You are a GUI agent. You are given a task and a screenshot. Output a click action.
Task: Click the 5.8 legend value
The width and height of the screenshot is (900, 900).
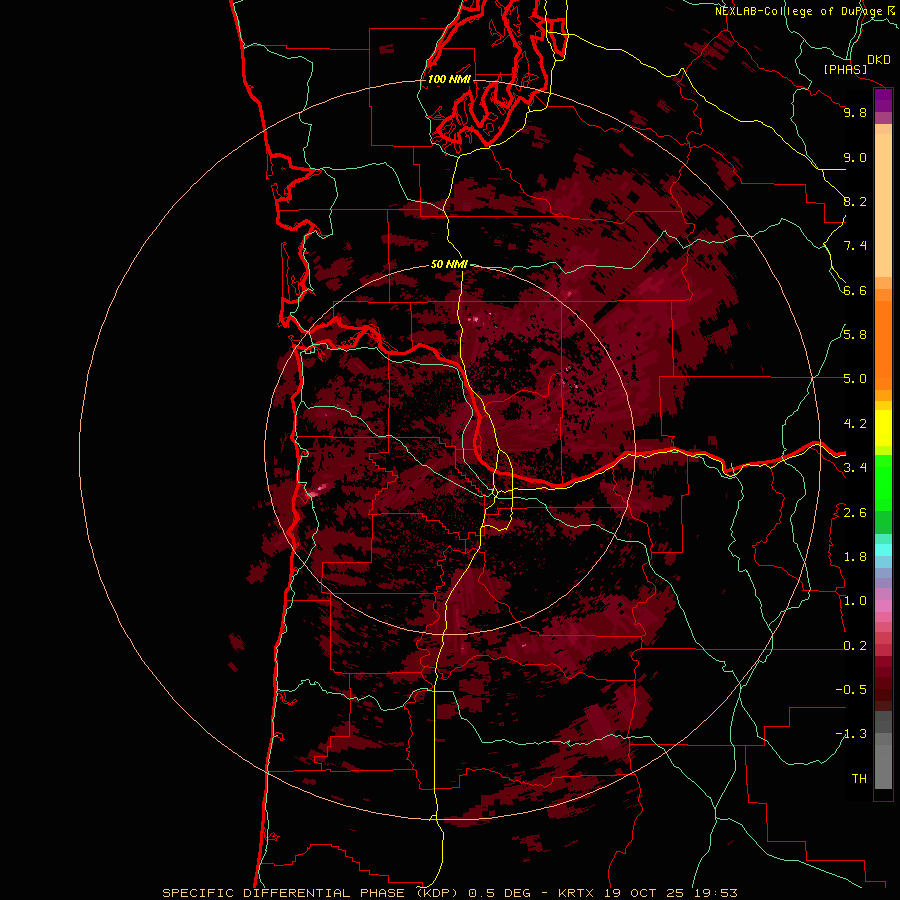[855, 335]
